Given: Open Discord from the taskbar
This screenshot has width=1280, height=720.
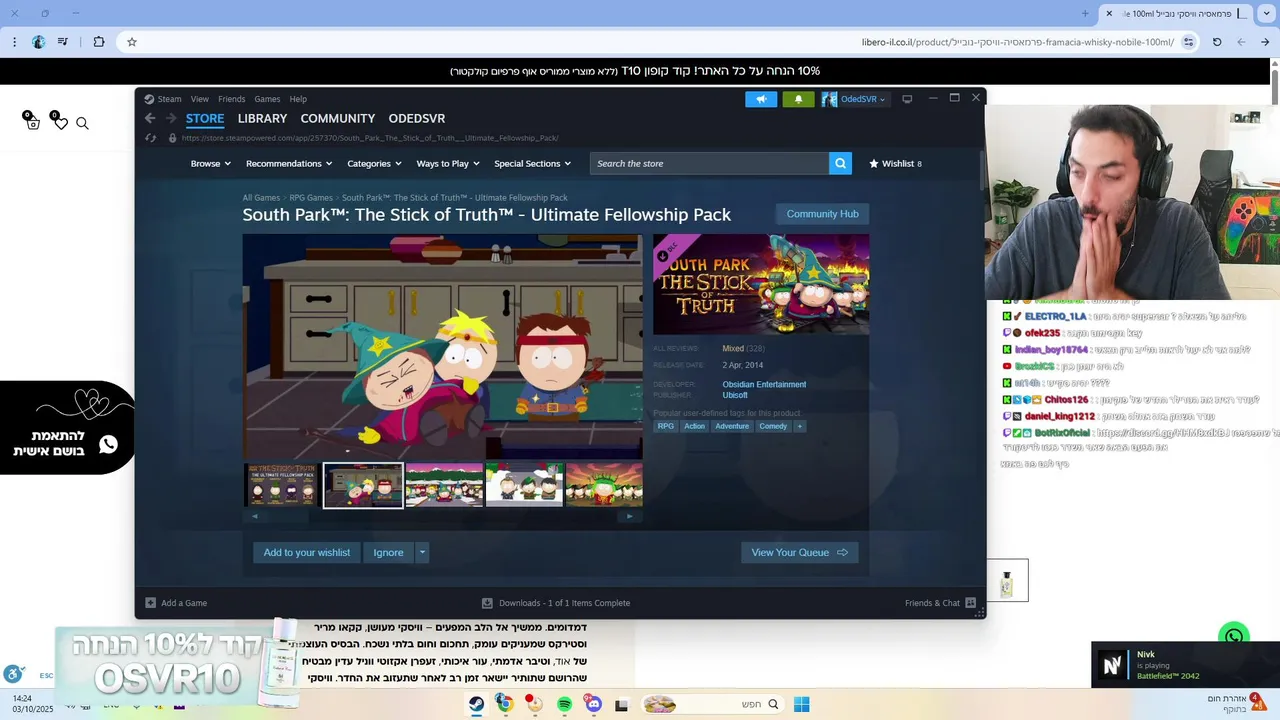Looking at the screenshot, I should 593,704.
